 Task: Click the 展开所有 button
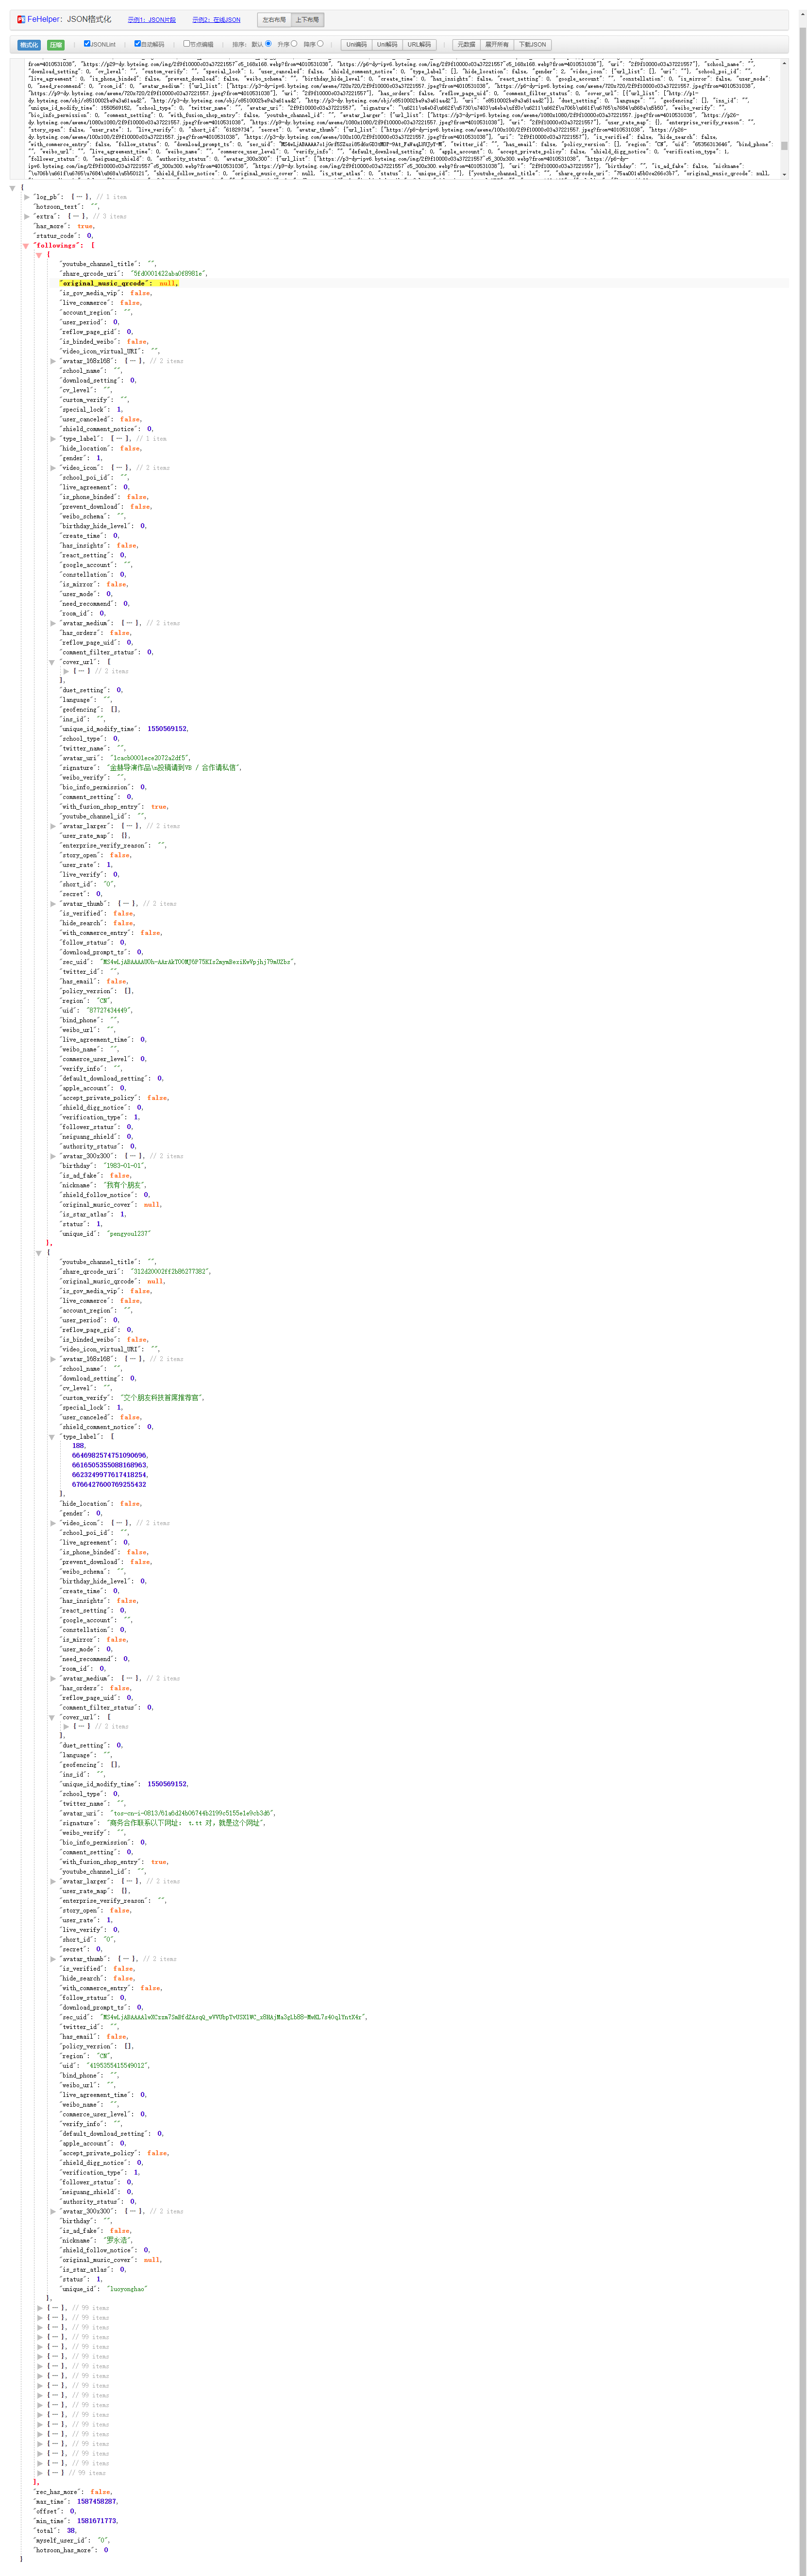pyautogui.click(x=497, y=45)
